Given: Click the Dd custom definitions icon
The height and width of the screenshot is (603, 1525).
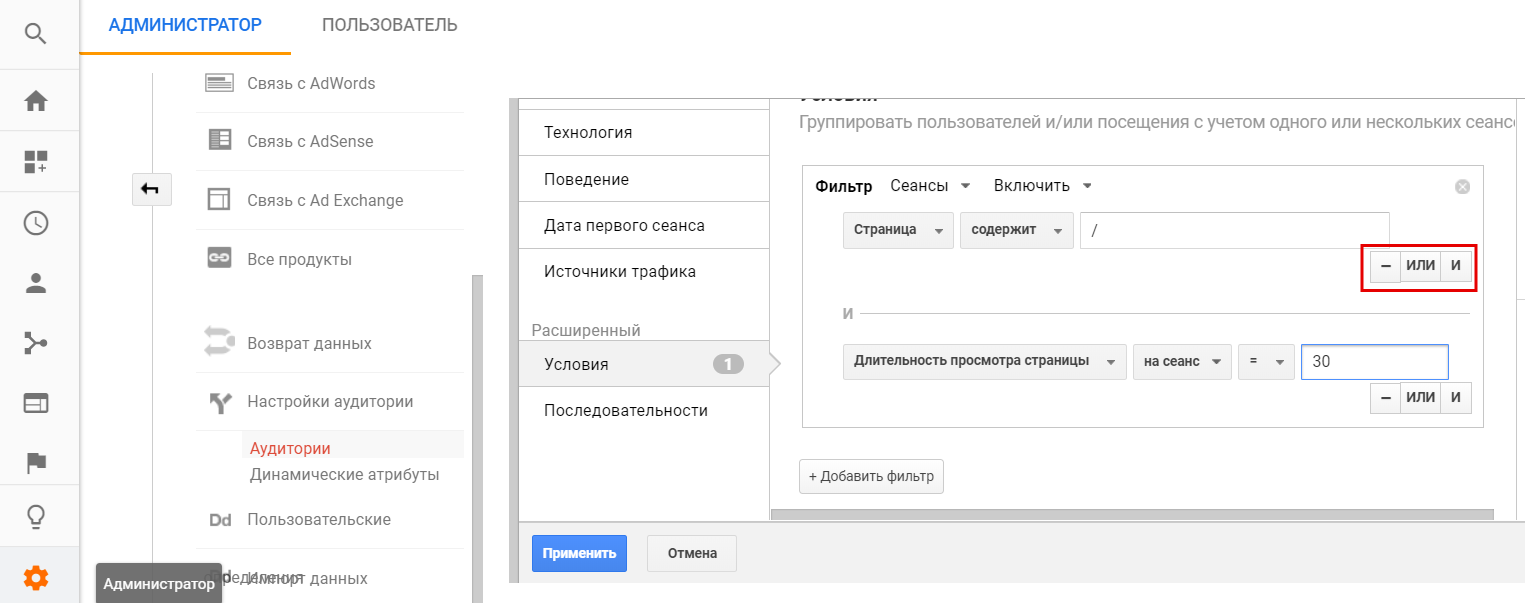Looking at the screenshot, I should point(219,520).
